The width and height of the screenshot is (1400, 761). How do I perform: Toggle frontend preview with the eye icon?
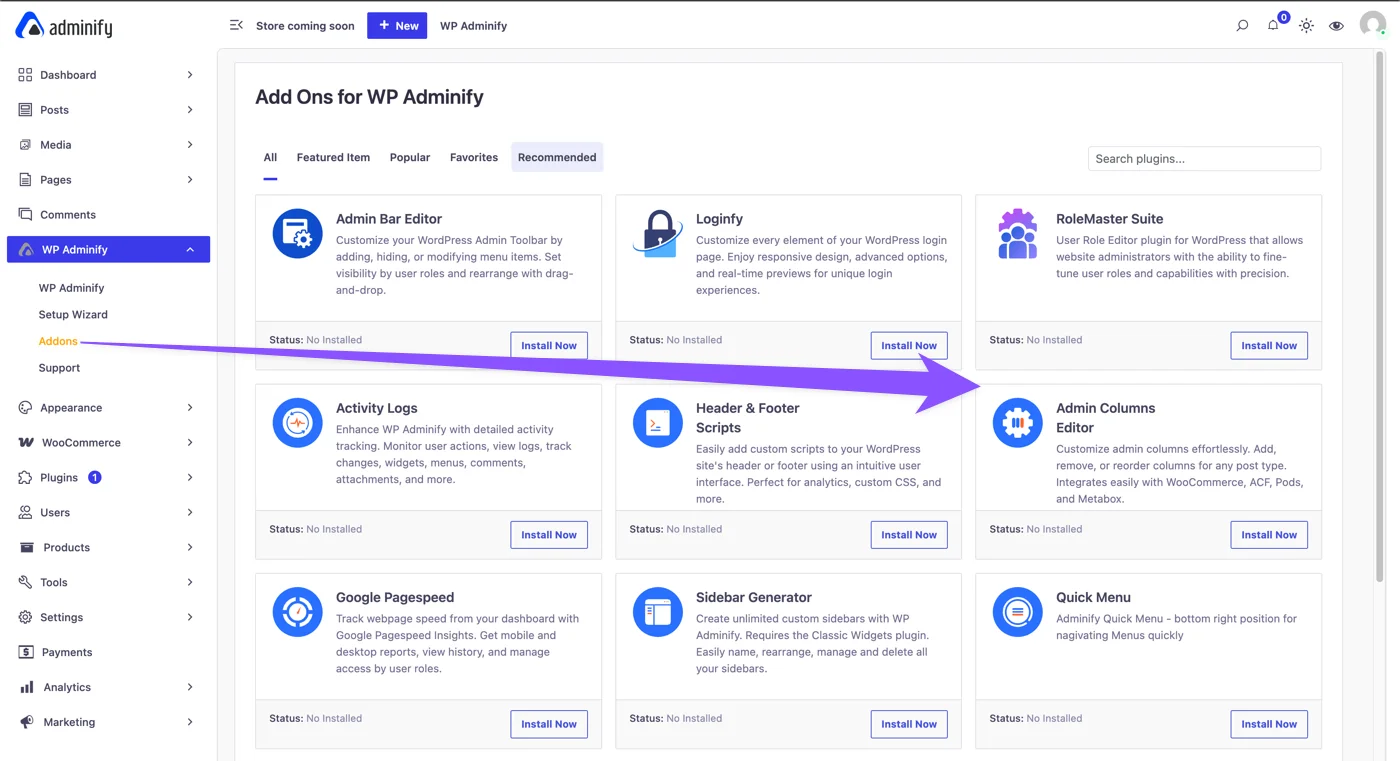coord(1337,25)
